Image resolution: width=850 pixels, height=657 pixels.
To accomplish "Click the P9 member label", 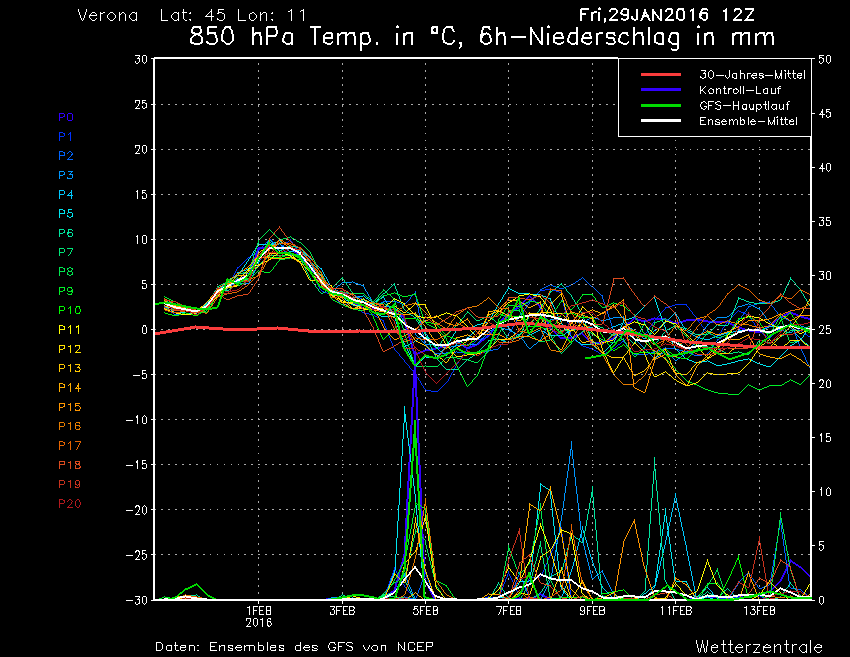I will pos(66,291).
